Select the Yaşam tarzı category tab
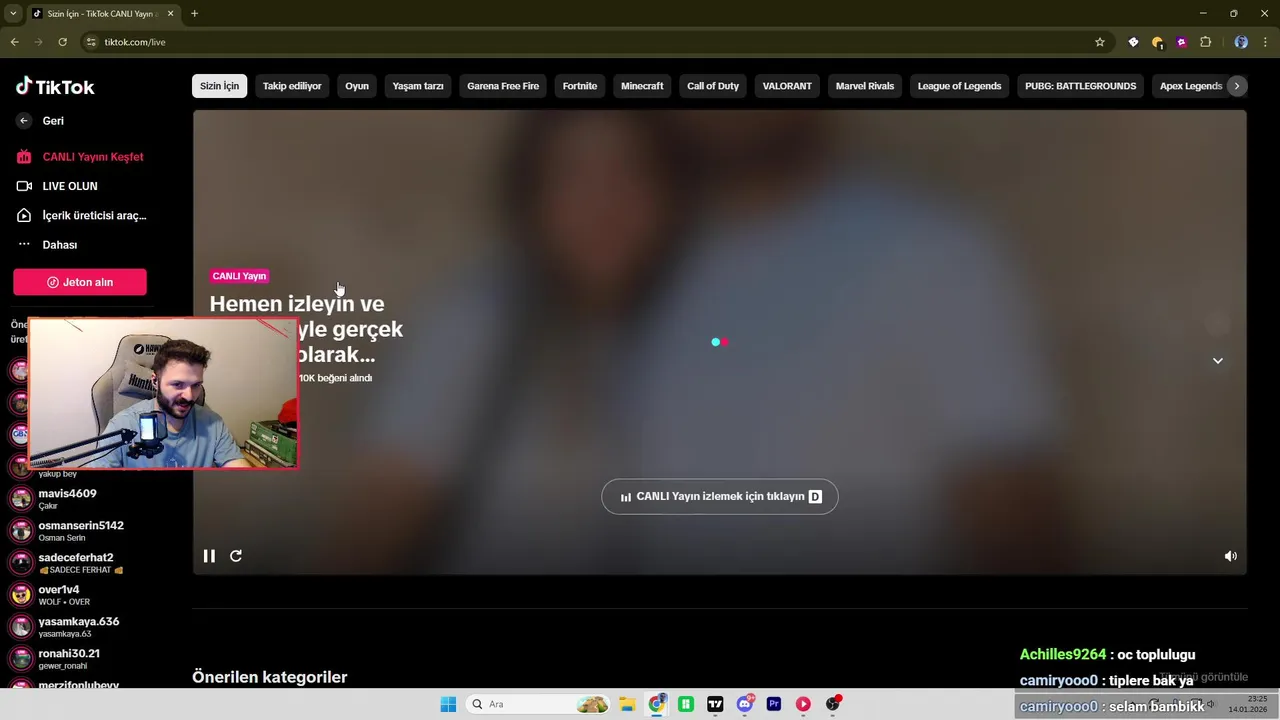 click(x=418, y=86)
